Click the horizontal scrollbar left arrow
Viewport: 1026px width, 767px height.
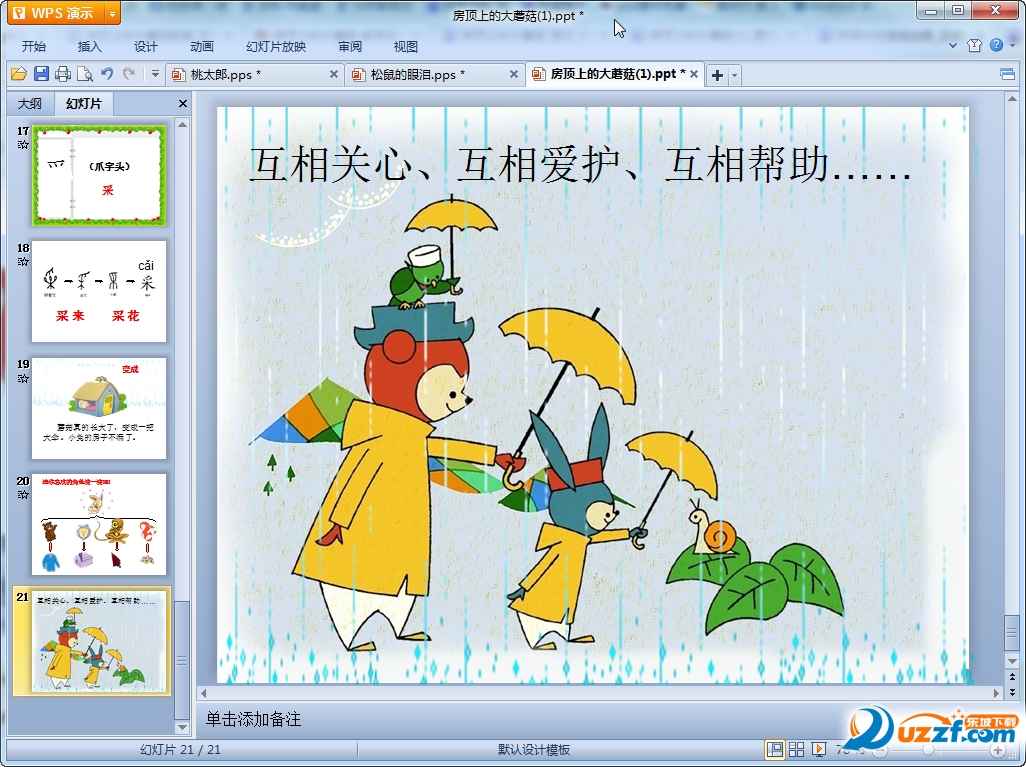(x=203, y=692)
